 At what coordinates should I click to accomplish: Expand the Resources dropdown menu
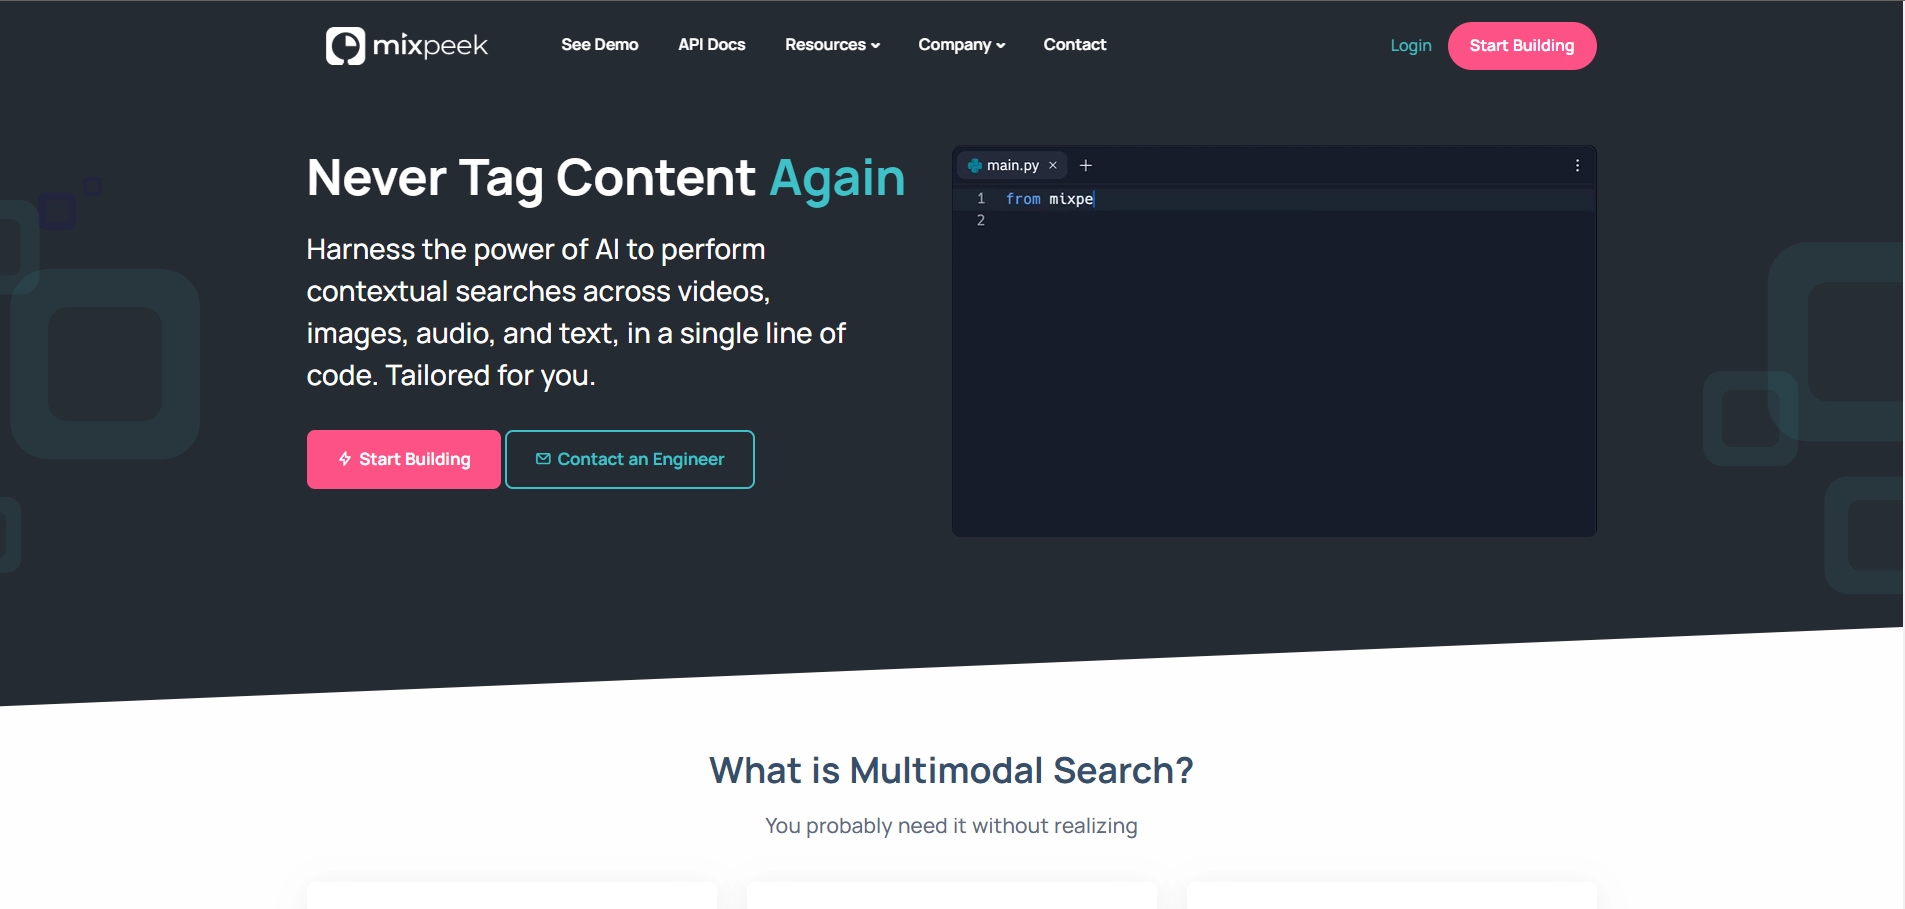coord(833,45)
